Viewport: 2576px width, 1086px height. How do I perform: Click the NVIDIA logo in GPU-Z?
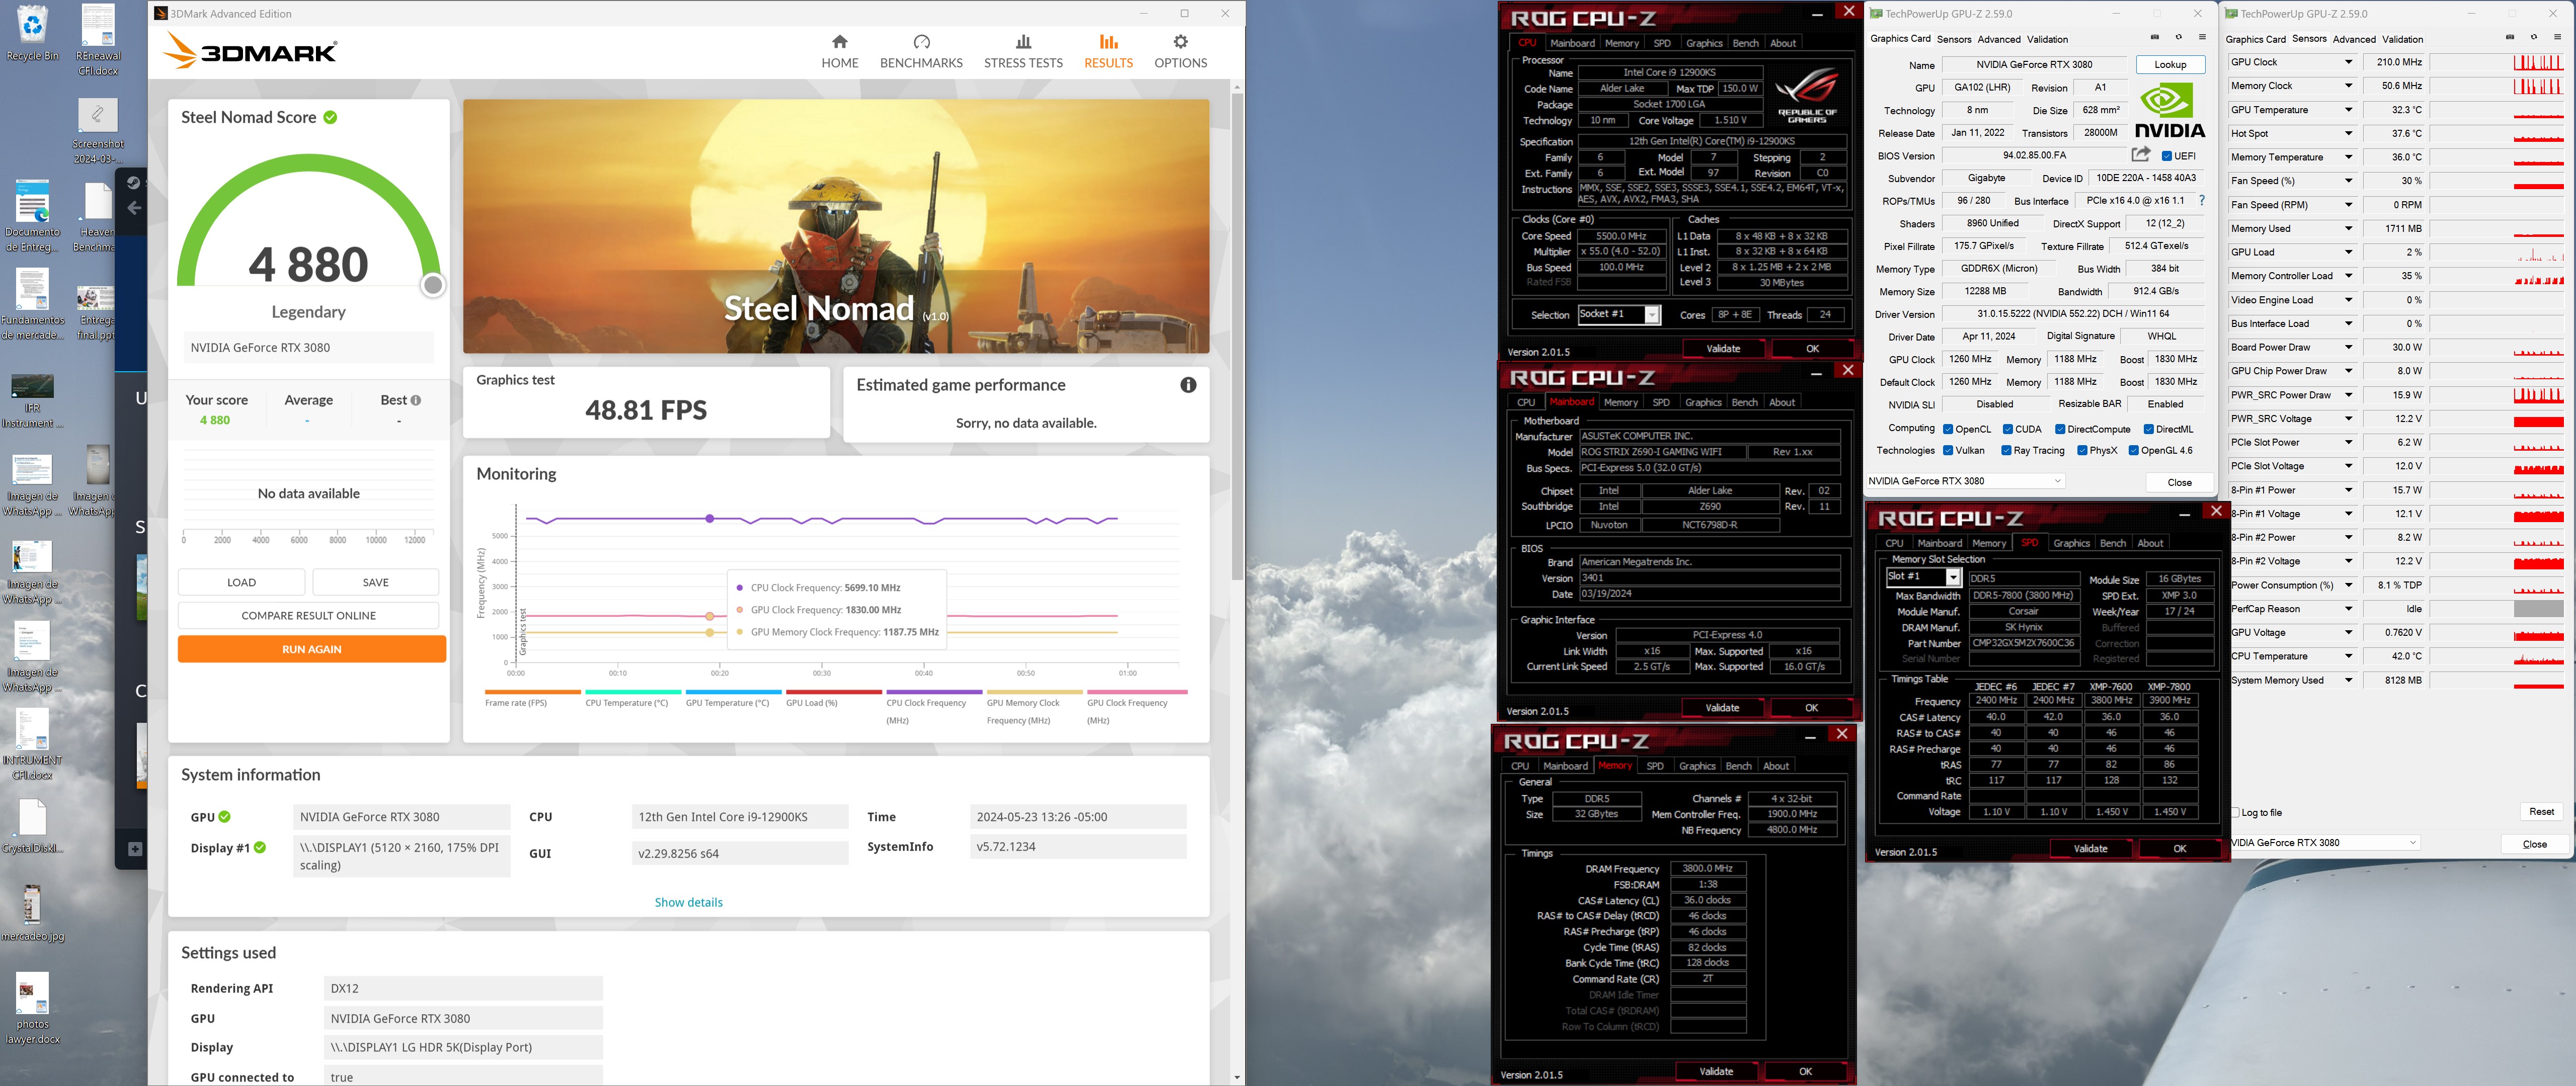(x=2170, y=111)
